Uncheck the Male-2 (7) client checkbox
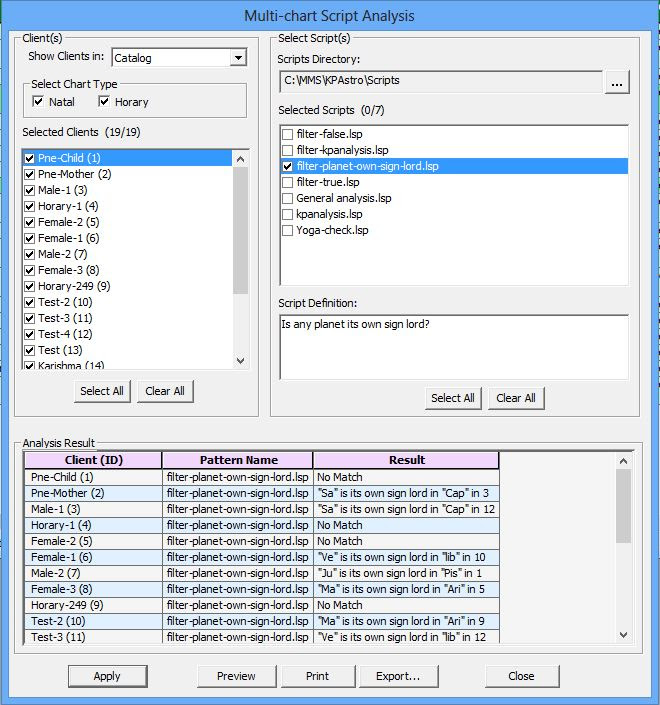The height and width of the screenshot is (705, 660). (30, 254)
